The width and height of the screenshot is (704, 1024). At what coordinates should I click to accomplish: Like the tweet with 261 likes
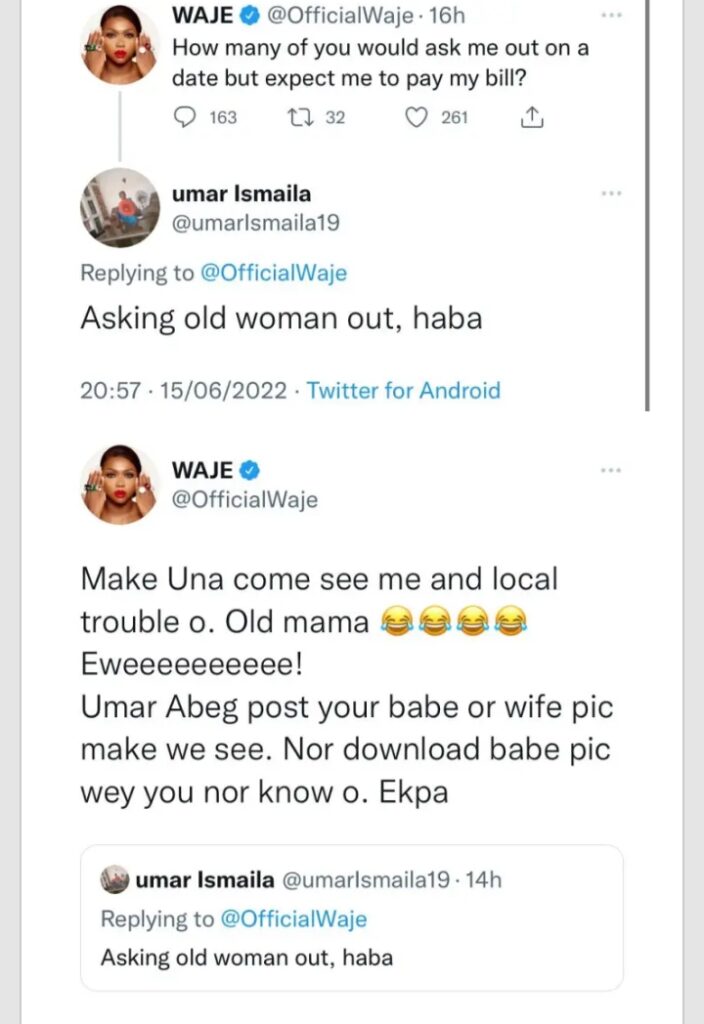pyautogui.click(x=418, y=117)
